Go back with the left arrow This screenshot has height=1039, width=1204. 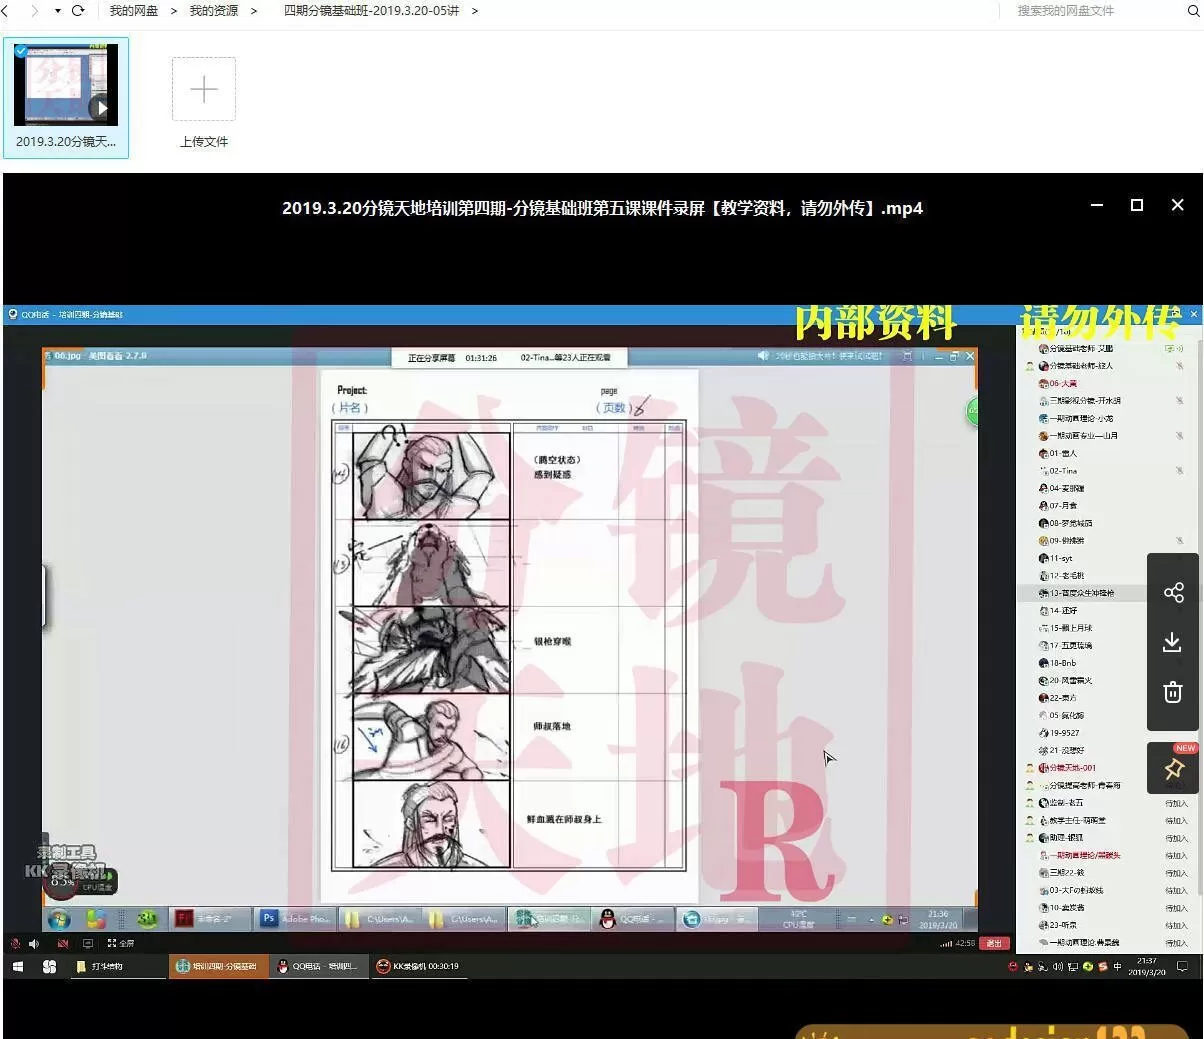[x=5, y=11]
